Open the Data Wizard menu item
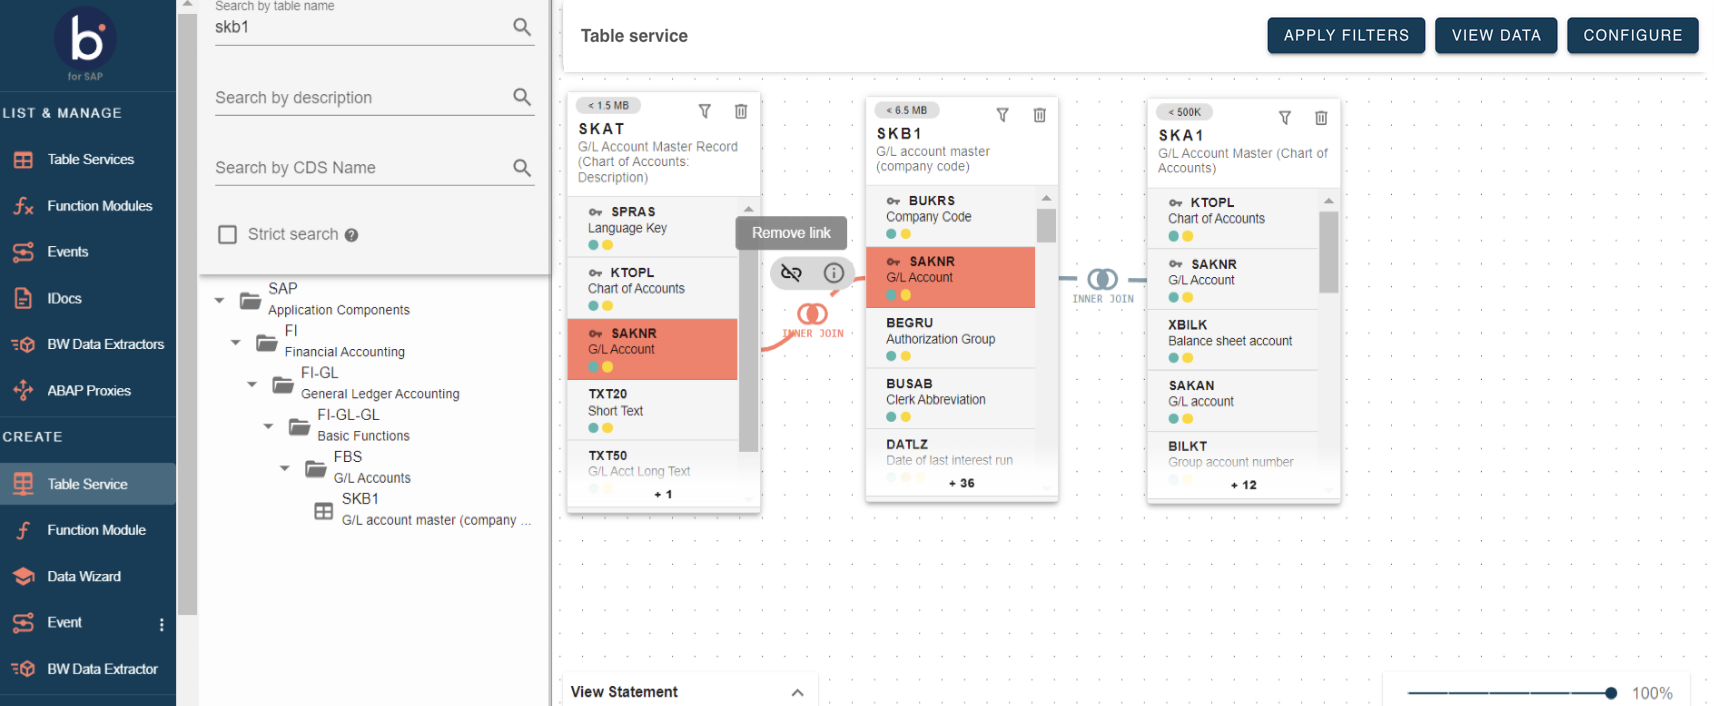 [84, 576]
